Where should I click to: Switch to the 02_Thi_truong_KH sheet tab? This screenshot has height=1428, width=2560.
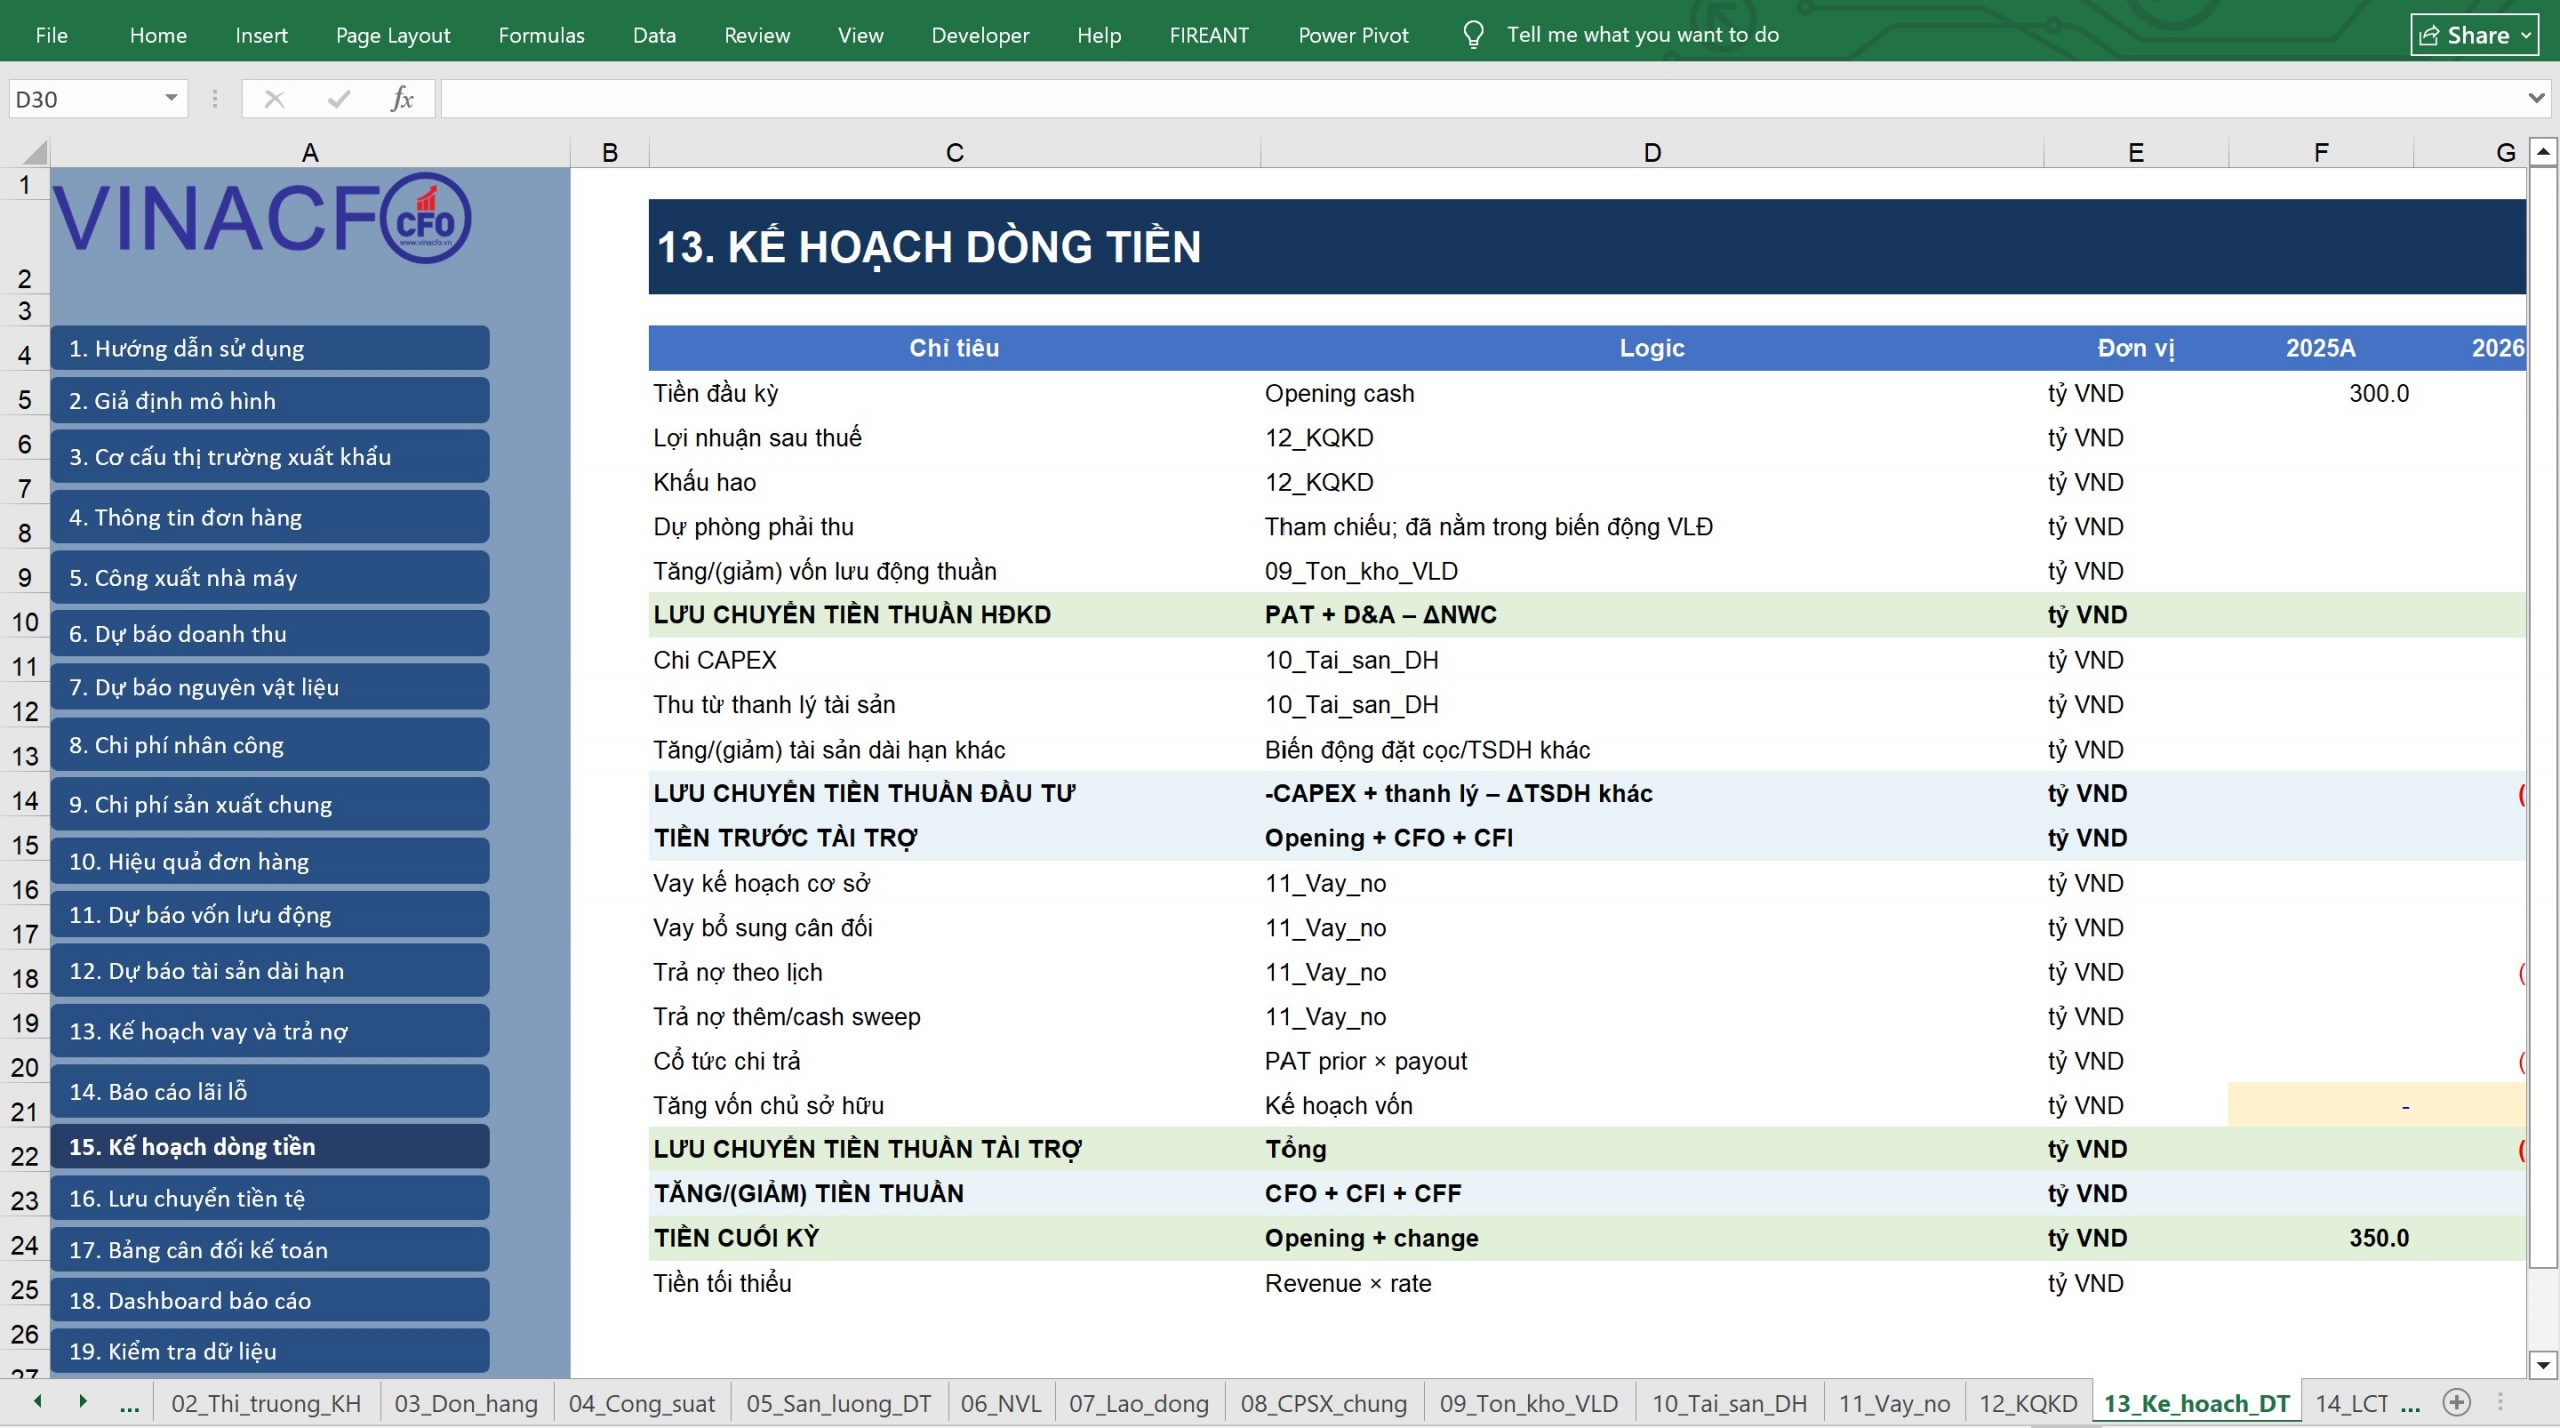tap(266, 1404)
